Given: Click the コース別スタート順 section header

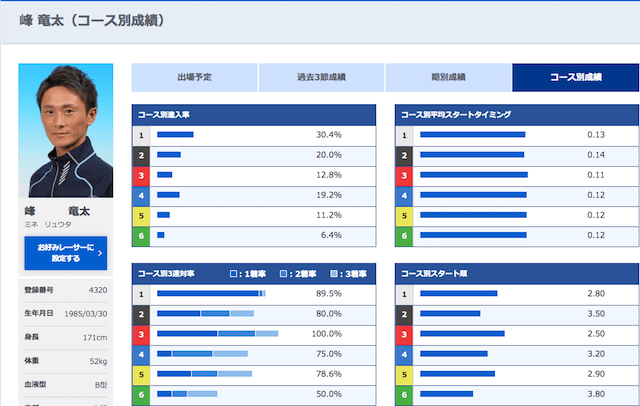Looking at the screenshot, I should tap(517, 274).
